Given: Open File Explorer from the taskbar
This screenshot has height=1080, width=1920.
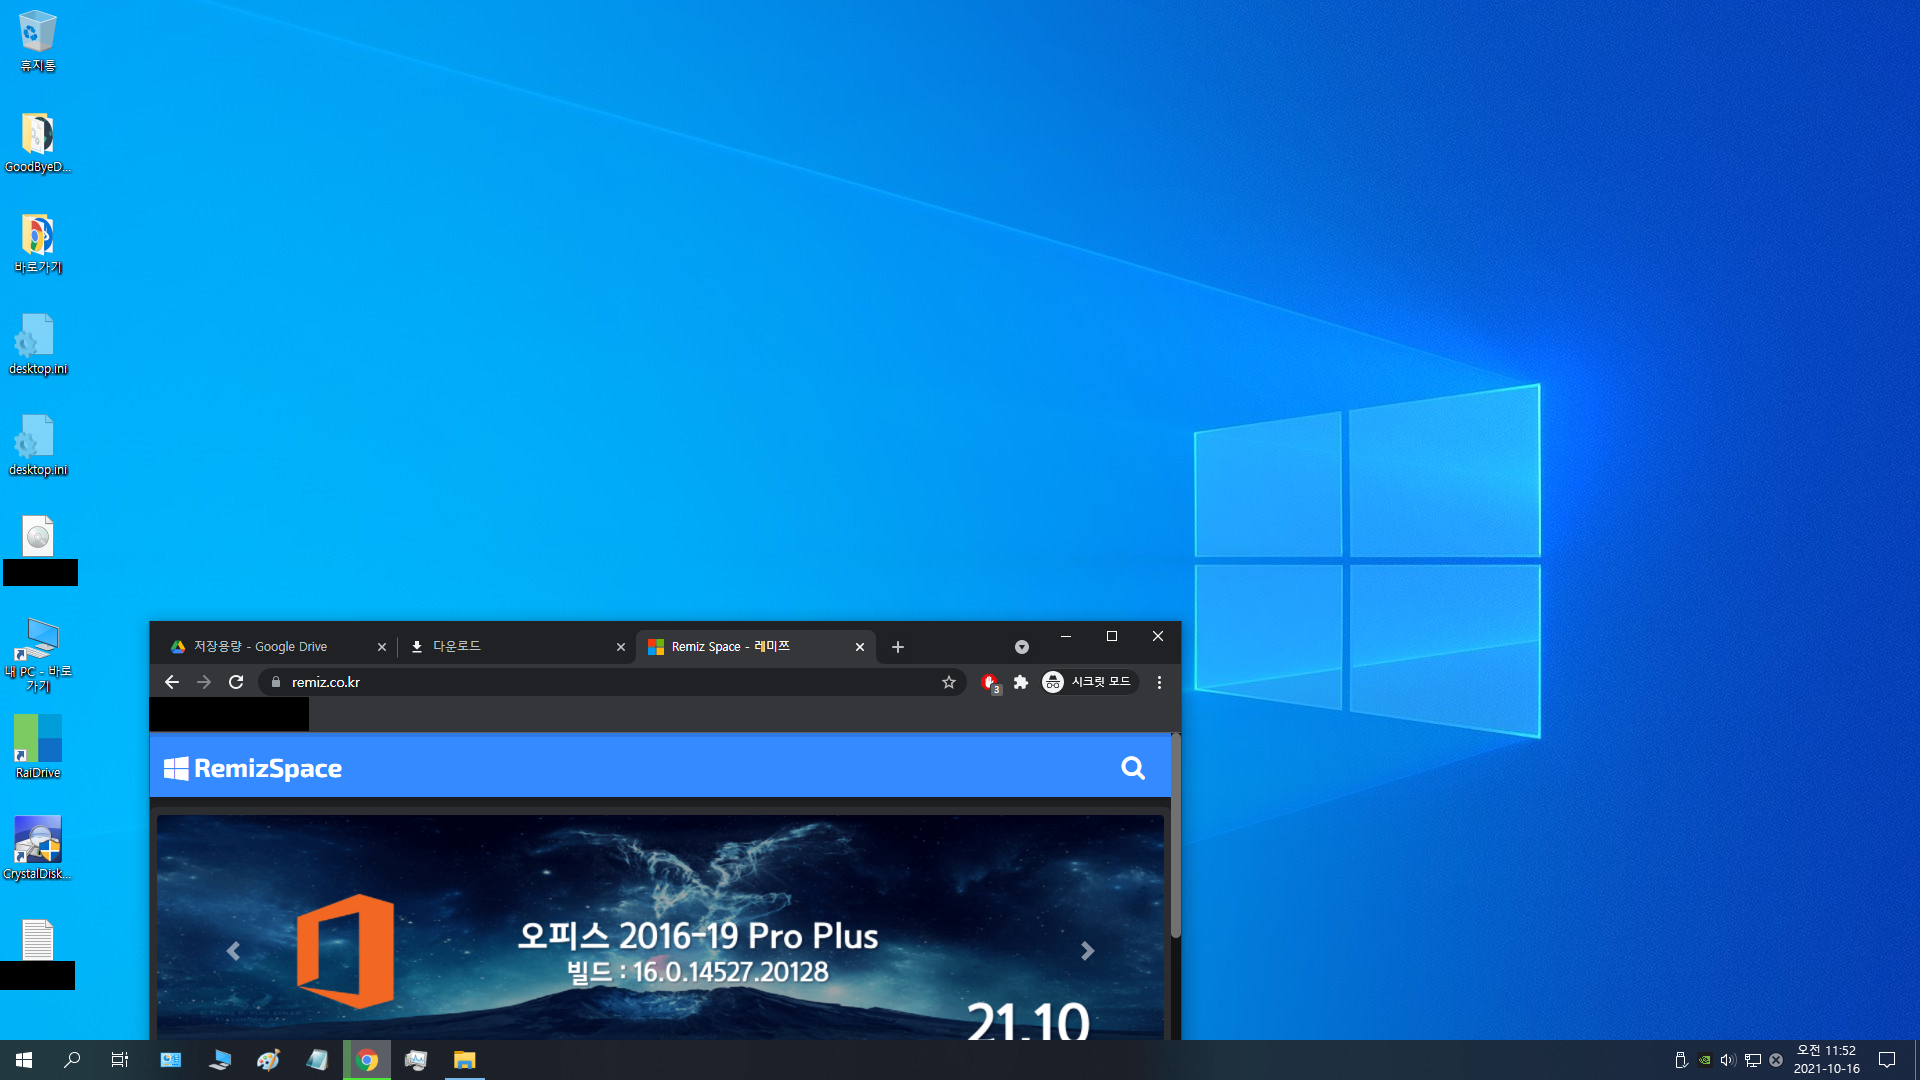Looking at the screenshot, I should (465, 1060).
